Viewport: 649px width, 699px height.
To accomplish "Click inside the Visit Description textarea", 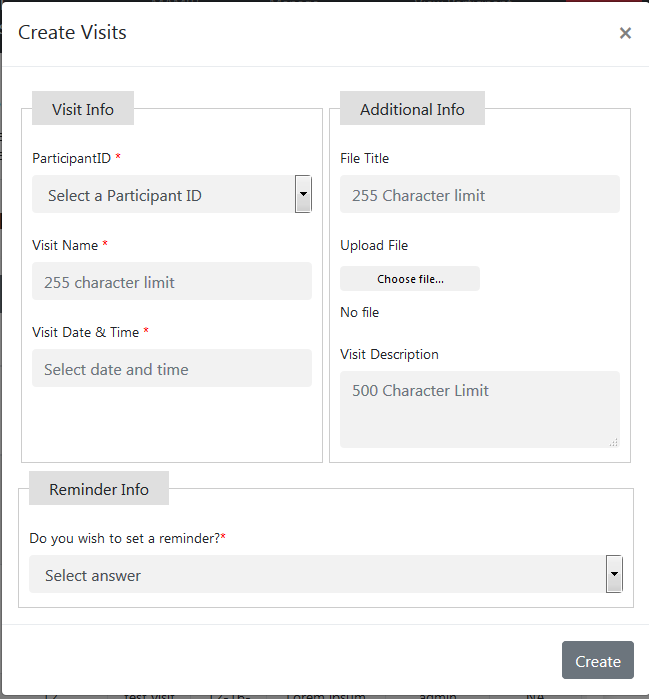I will (x=479, y=408).
